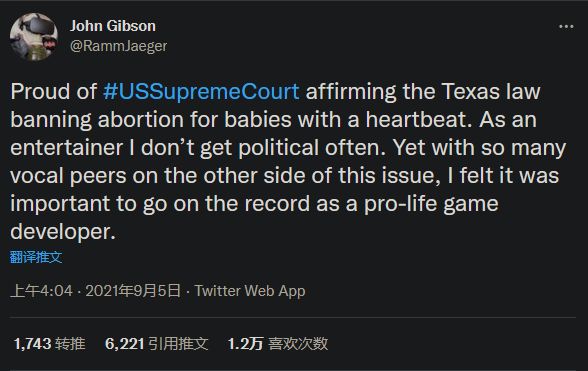Click 翻译推文 to translate the tweet
This screenshot has height=371, width=588.
36,257
